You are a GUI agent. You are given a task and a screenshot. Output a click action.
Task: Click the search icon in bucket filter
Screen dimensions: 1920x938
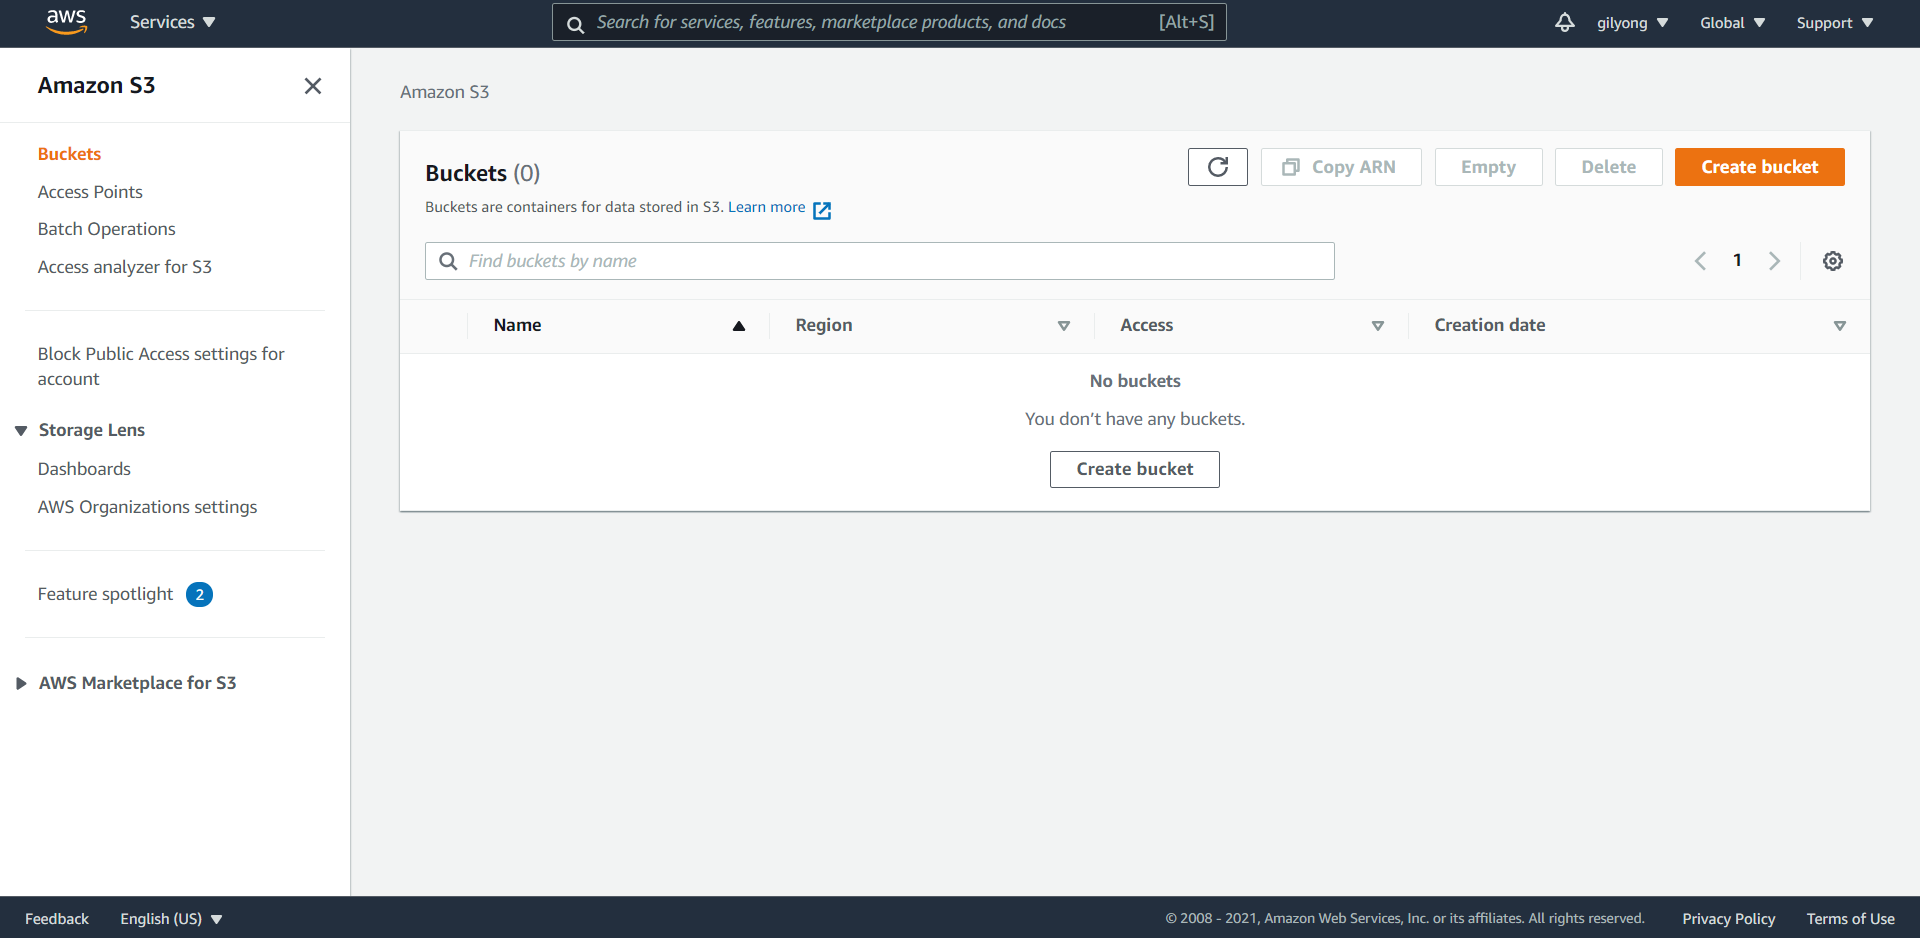pos(448,261)
